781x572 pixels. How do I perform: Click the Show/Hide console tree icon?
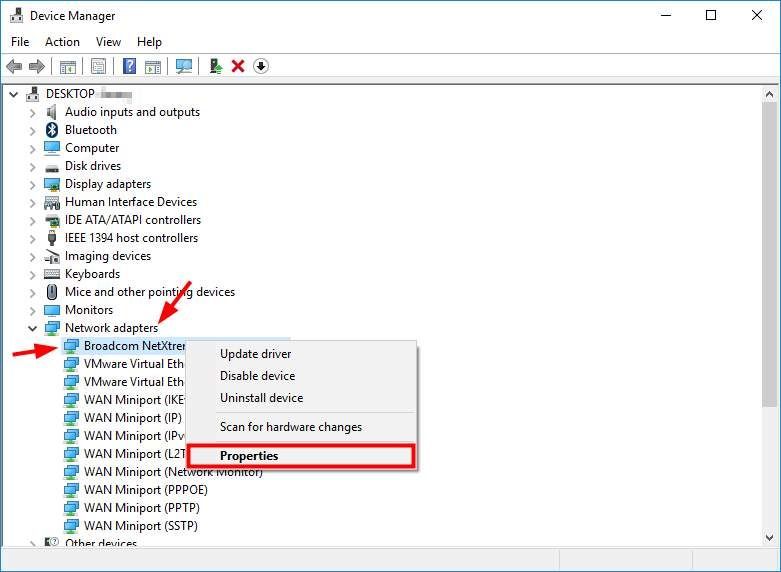point(68,66)
